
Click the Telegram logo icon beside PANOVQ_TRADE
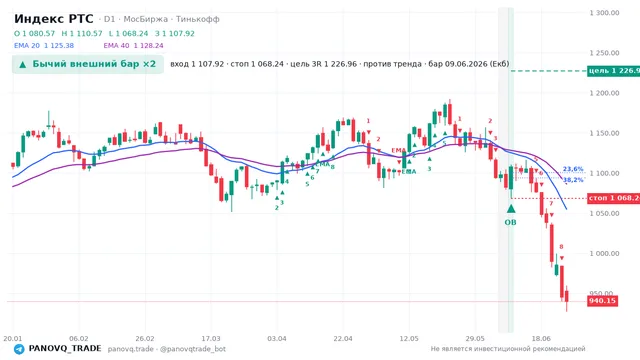19,349
